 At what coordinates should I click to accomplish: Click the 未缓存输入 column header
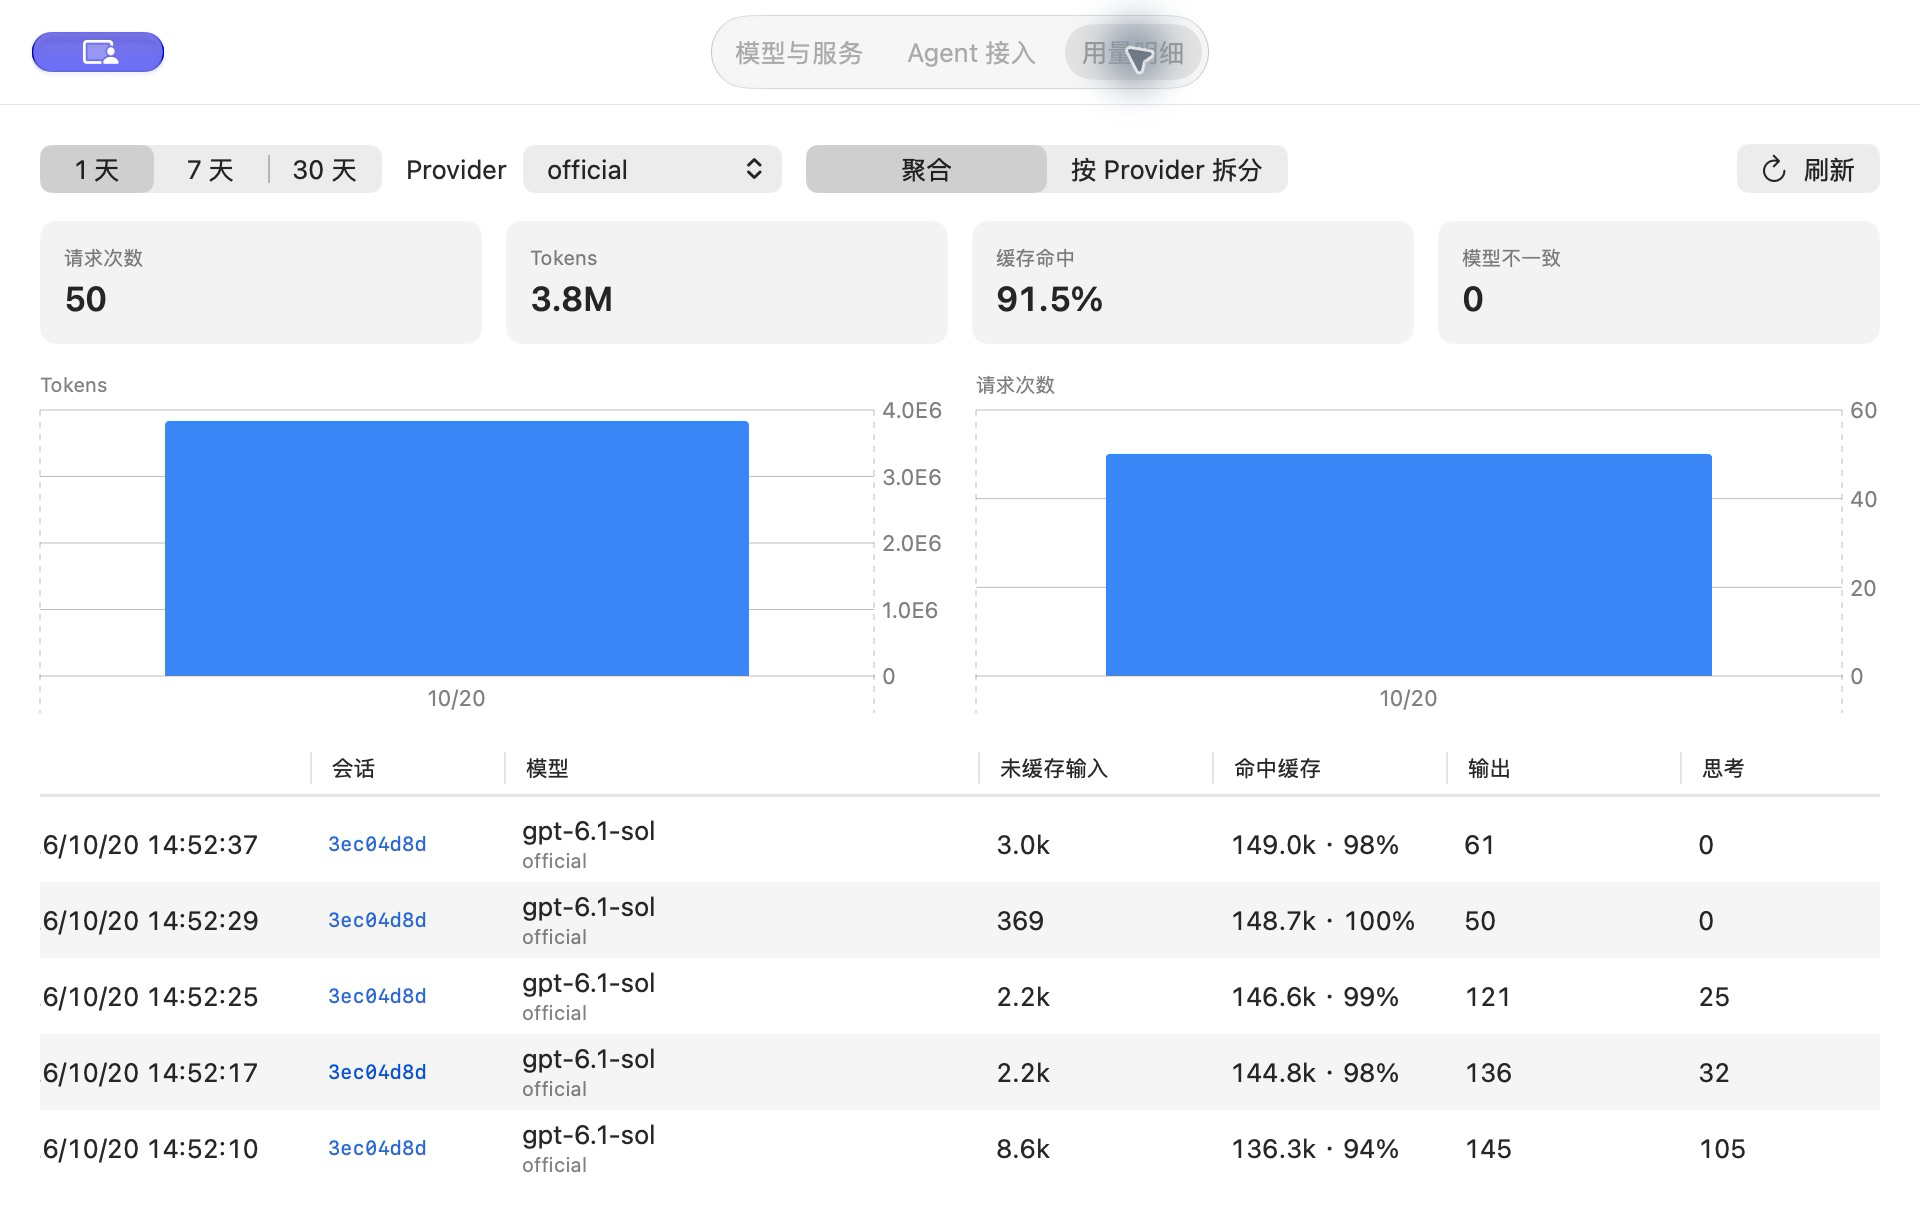1054,768
